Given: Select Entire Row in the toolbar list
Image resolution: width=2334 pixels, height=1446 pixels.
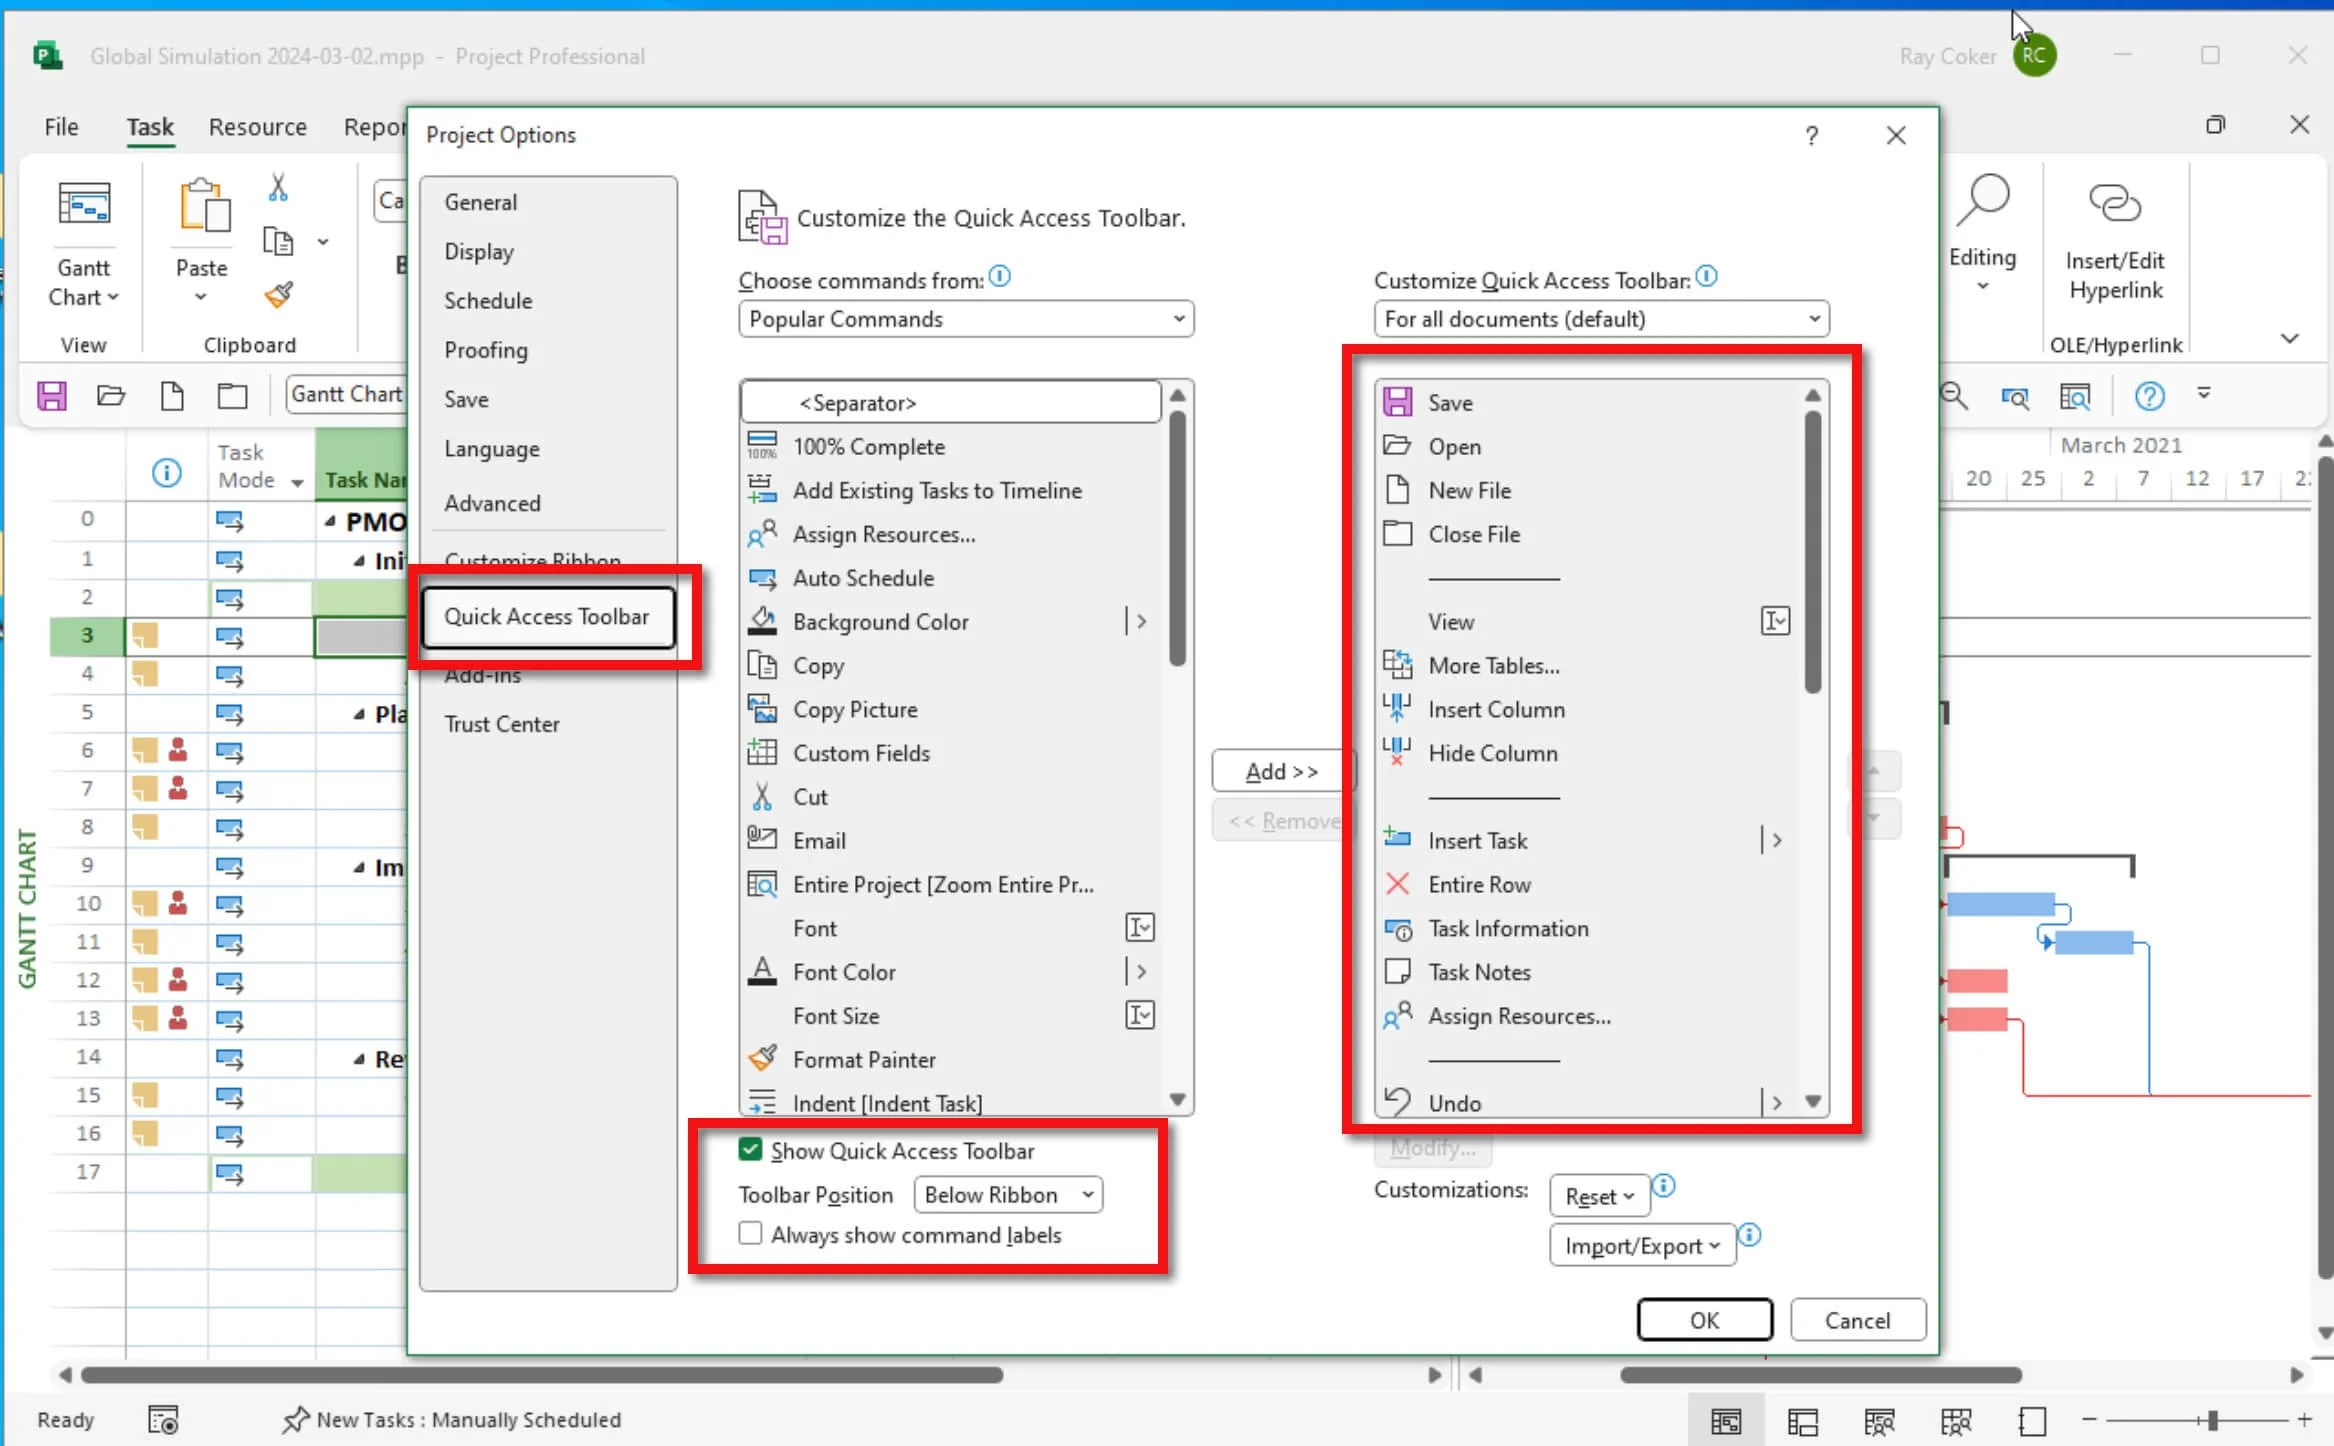Looking at the screenshot, I should click(x=1587, y=885).
